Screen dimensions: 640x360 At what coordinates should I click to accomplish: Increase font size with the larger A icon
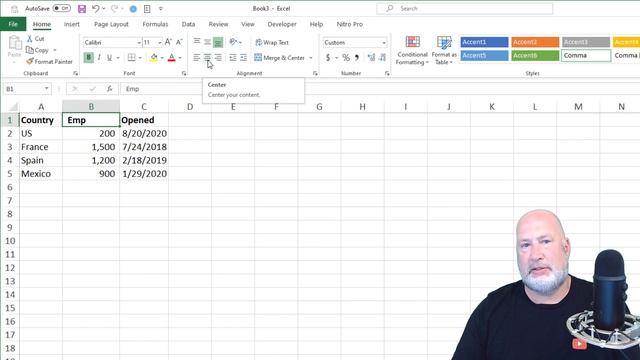168,42
